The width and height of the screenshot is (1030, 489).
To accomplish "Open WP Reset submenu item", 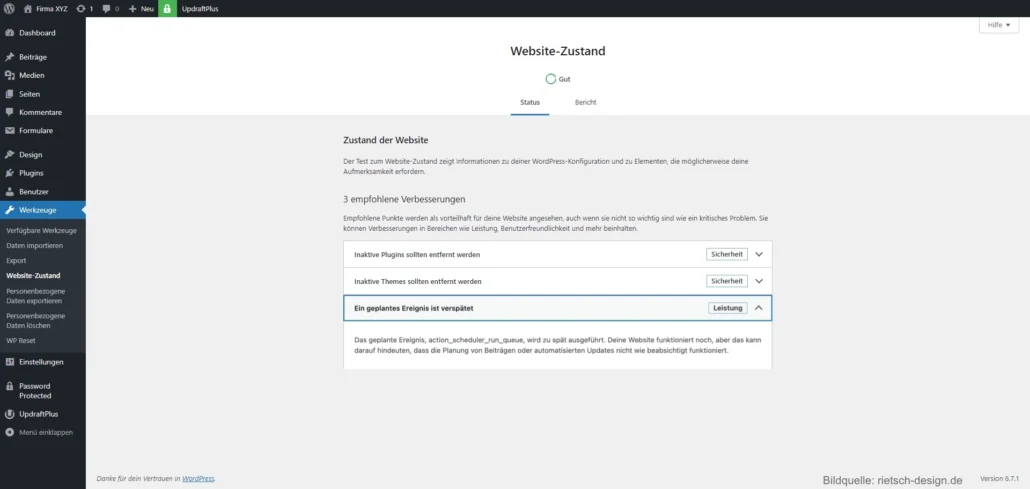I will point(21,340).
